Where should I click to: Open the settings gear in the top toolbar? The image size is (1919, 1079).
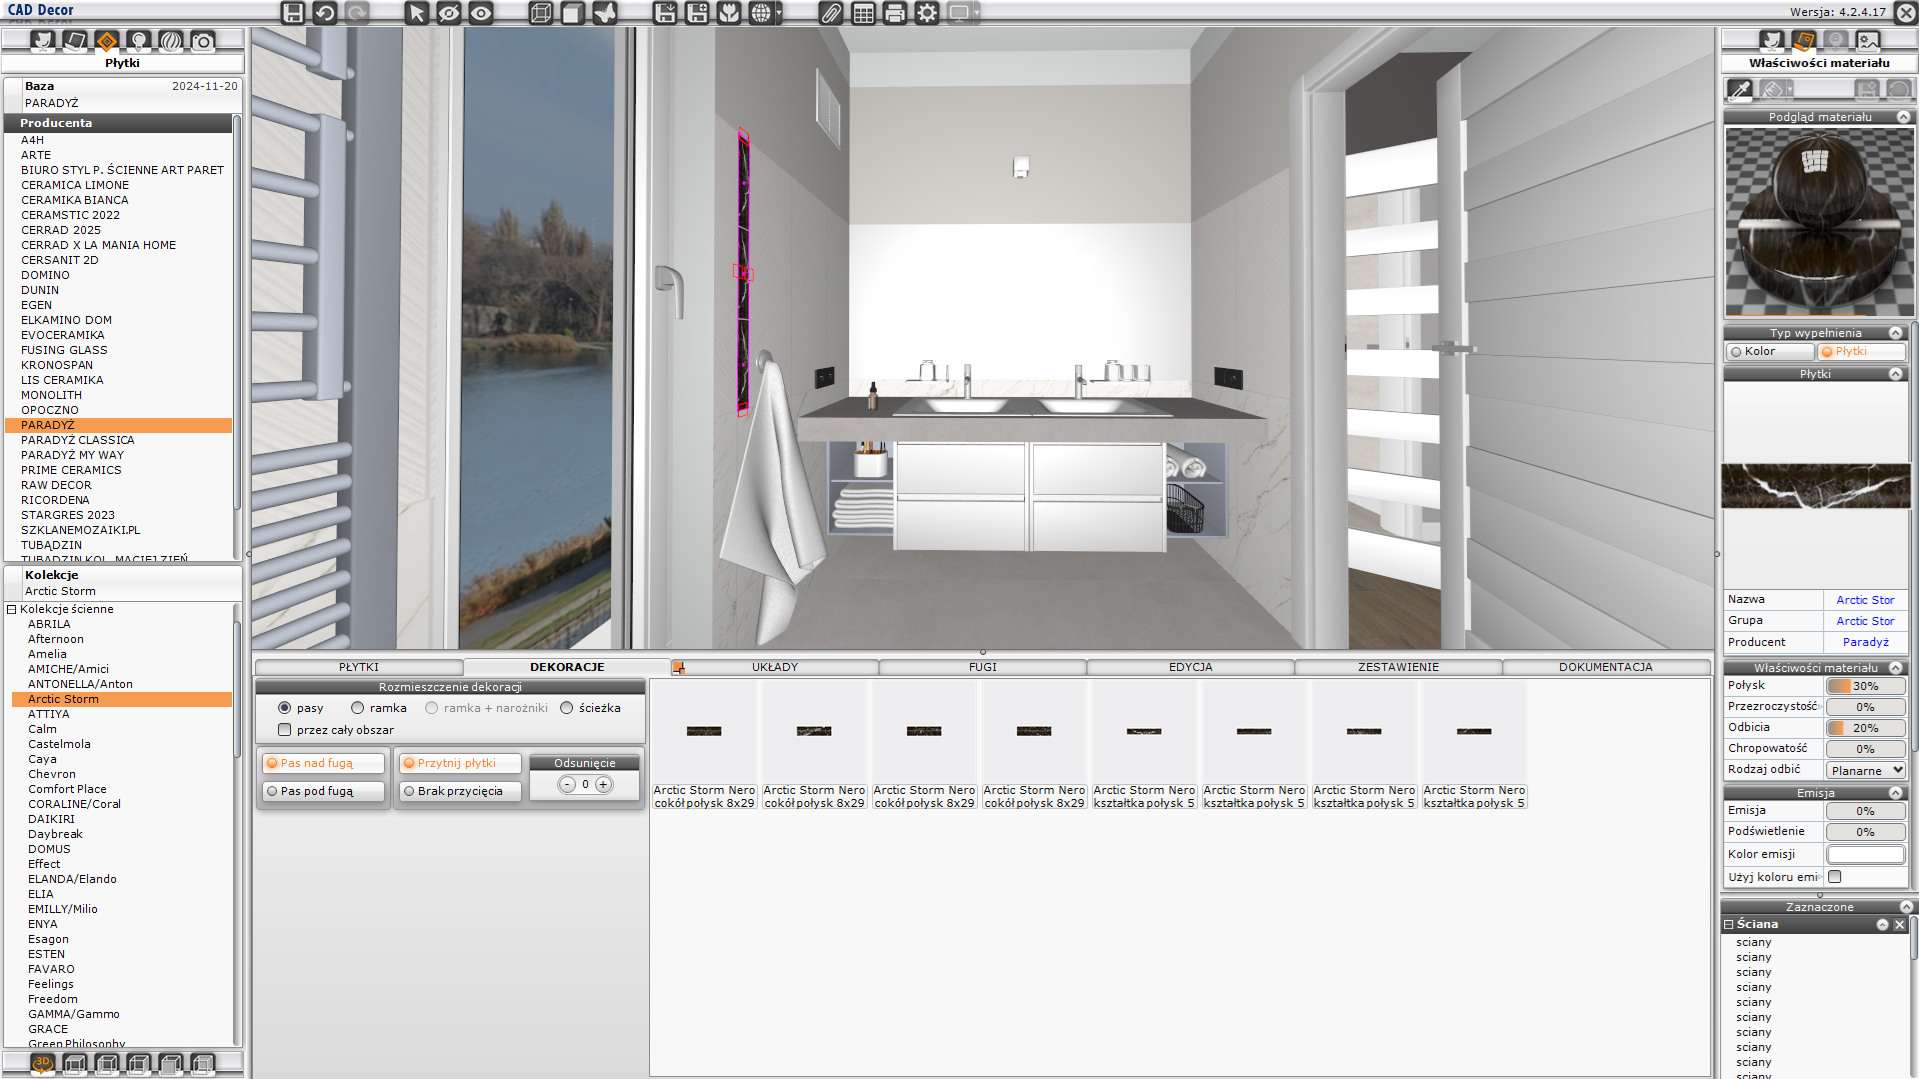tap(927, 13)
